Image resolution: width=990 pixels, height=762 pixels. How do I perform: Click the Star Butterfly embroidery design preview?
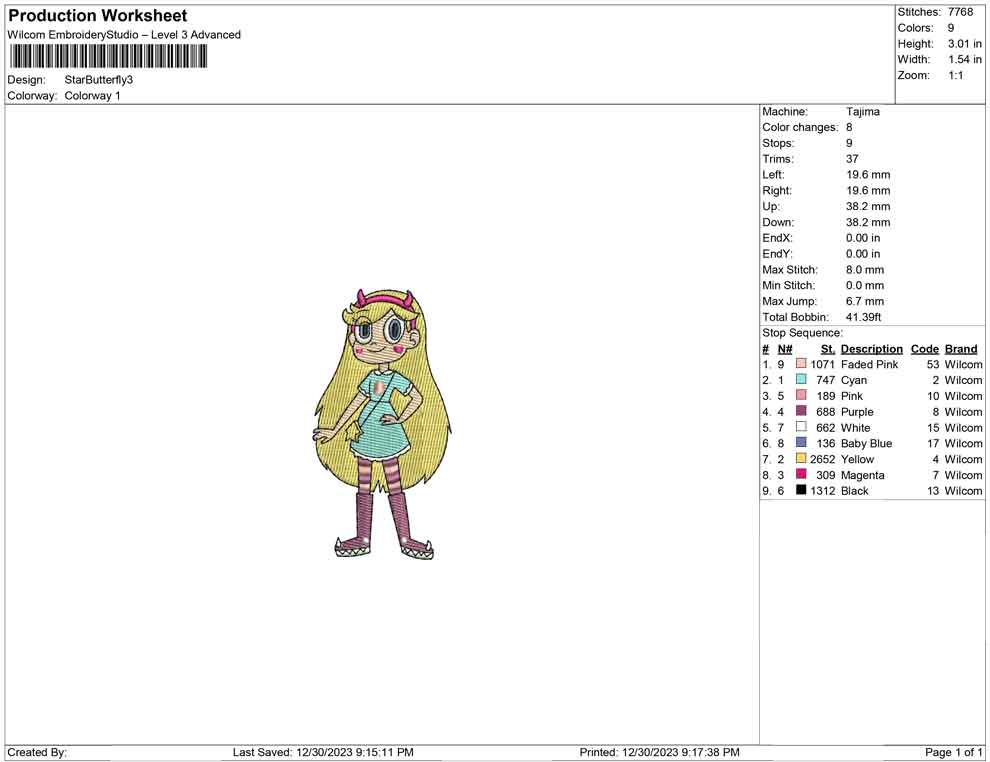[383, 424]
